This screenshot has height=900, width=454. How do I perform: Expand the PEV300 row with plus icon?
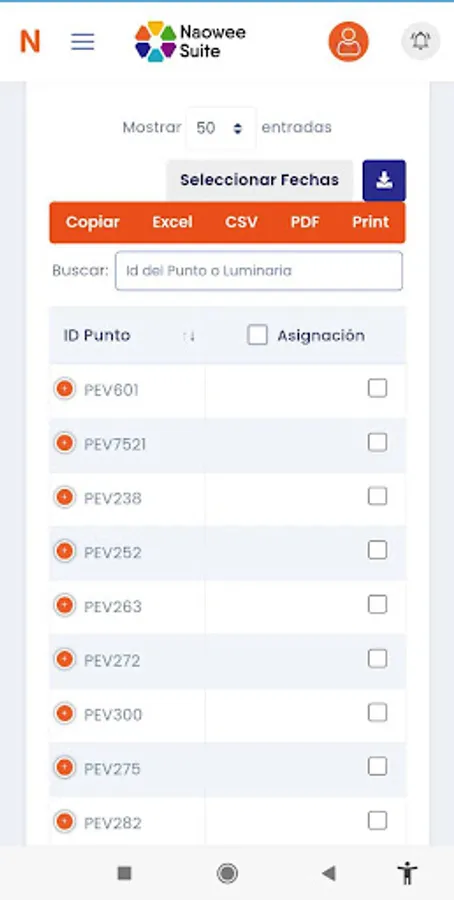click(64, 713)
